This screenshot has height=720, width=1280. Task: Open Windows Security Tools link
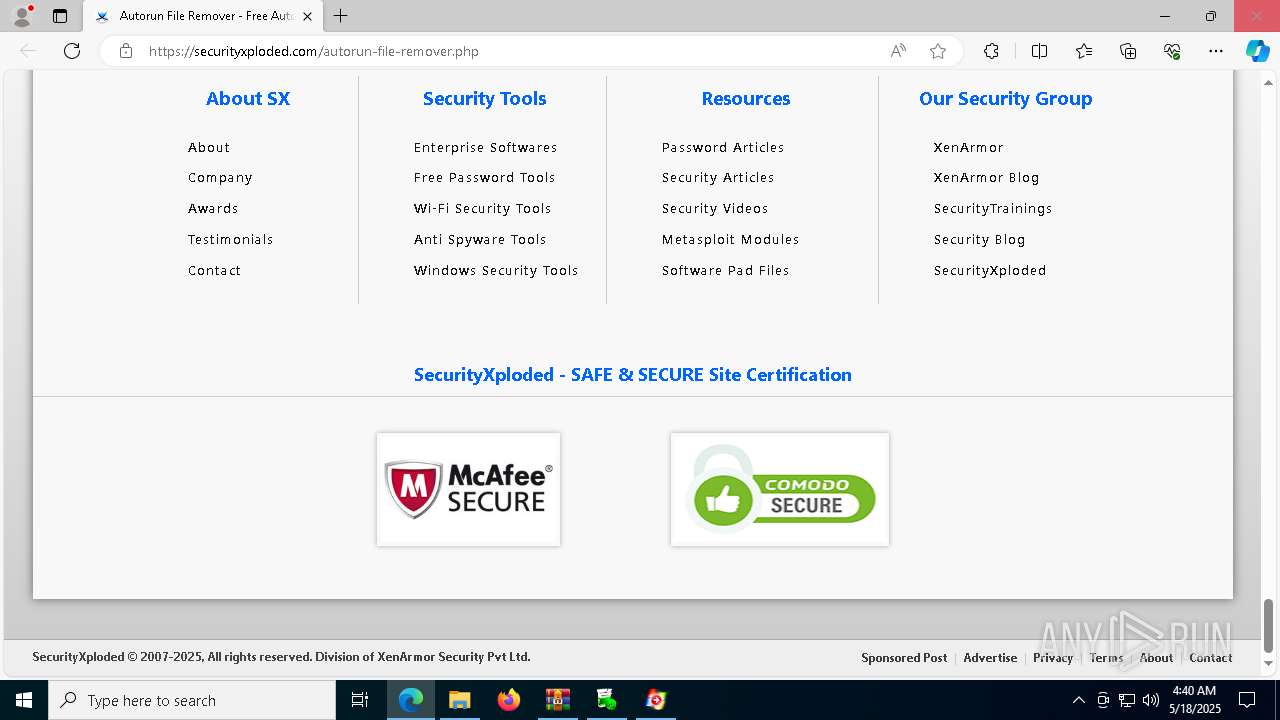pos(496,271)
